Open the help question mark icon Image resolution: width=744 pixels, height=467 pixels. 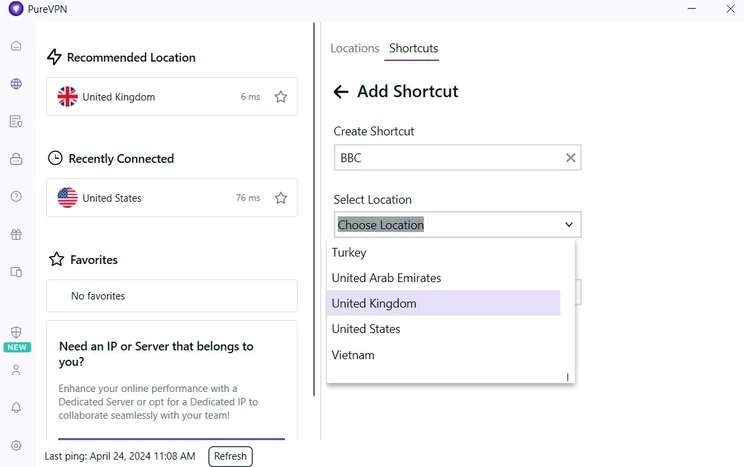[x=16, y=196]
